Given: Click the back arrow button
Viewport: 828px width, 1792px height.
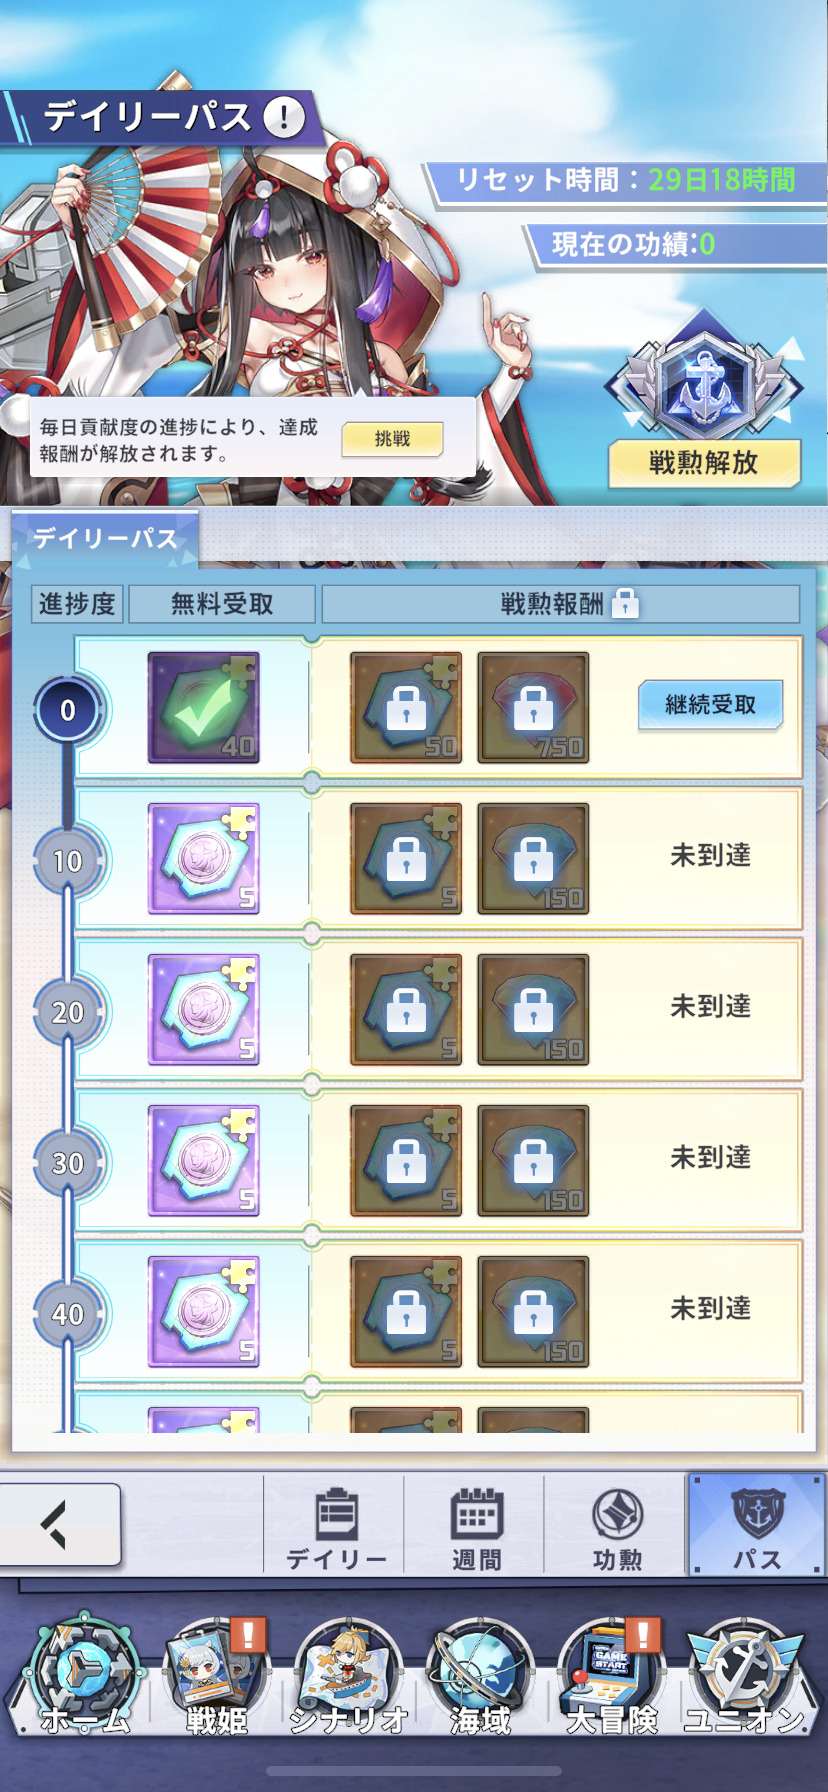Looking at the screenshot, I should coord(60,1524).
